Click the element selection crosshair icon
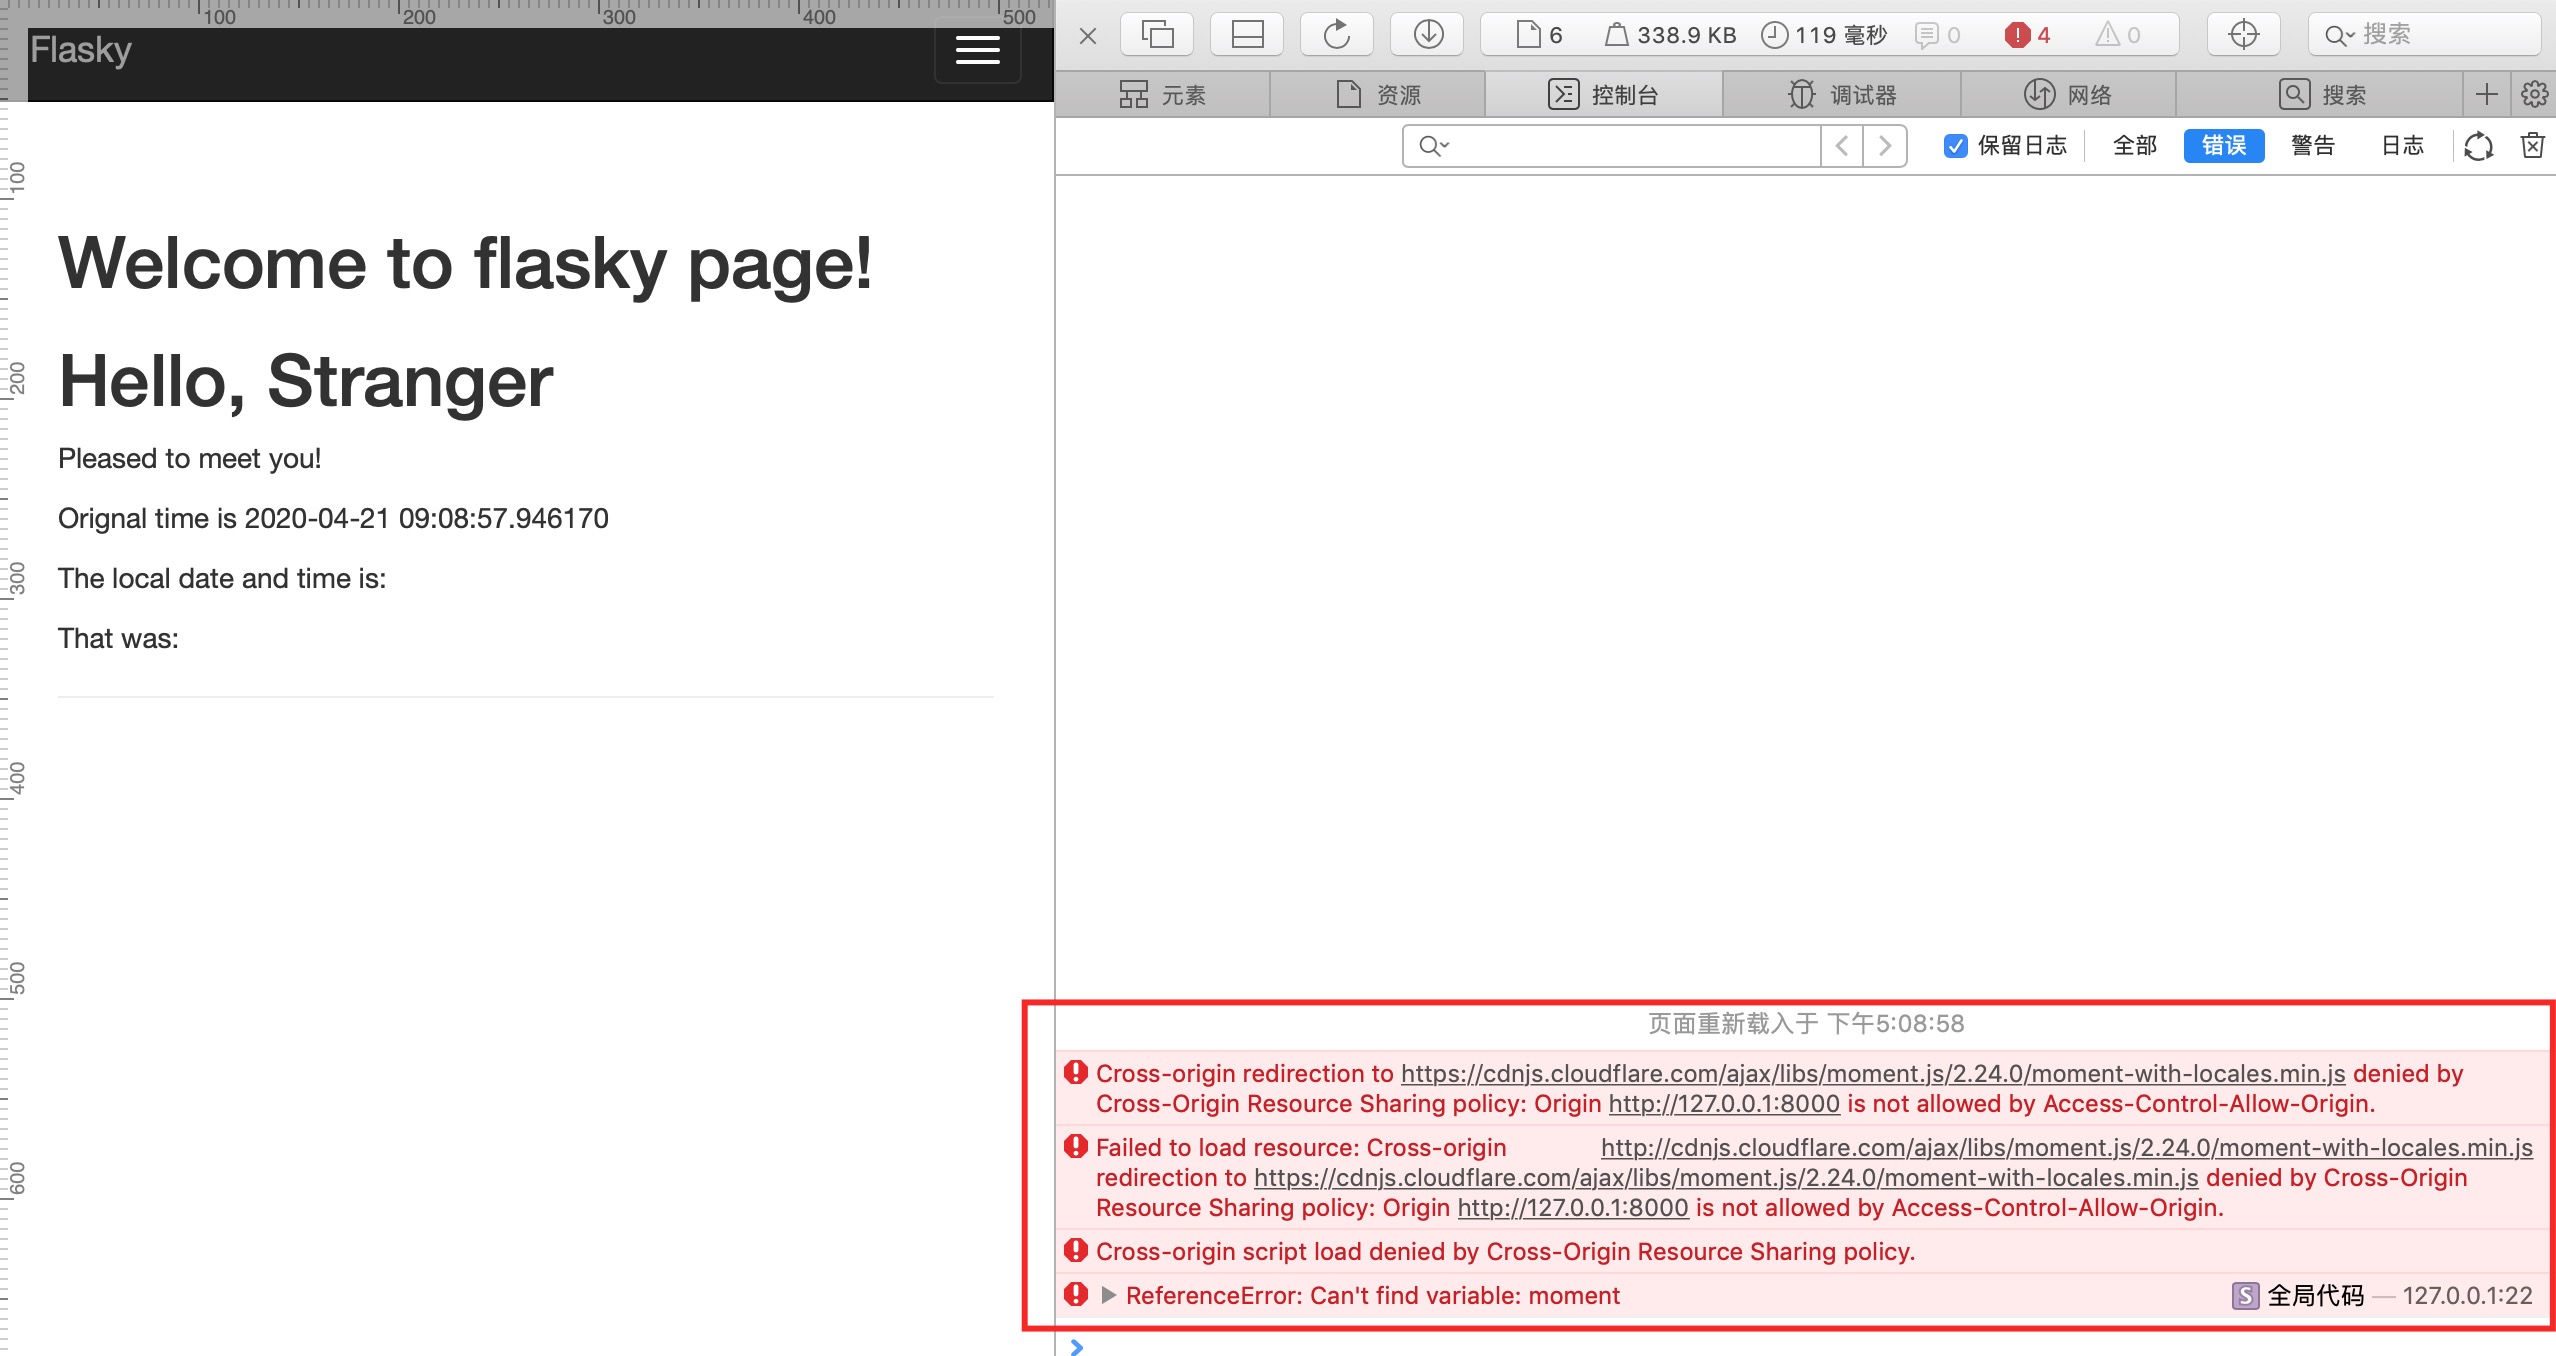This screenshot has height=1356, width=2556. (x=2243, y=35)
